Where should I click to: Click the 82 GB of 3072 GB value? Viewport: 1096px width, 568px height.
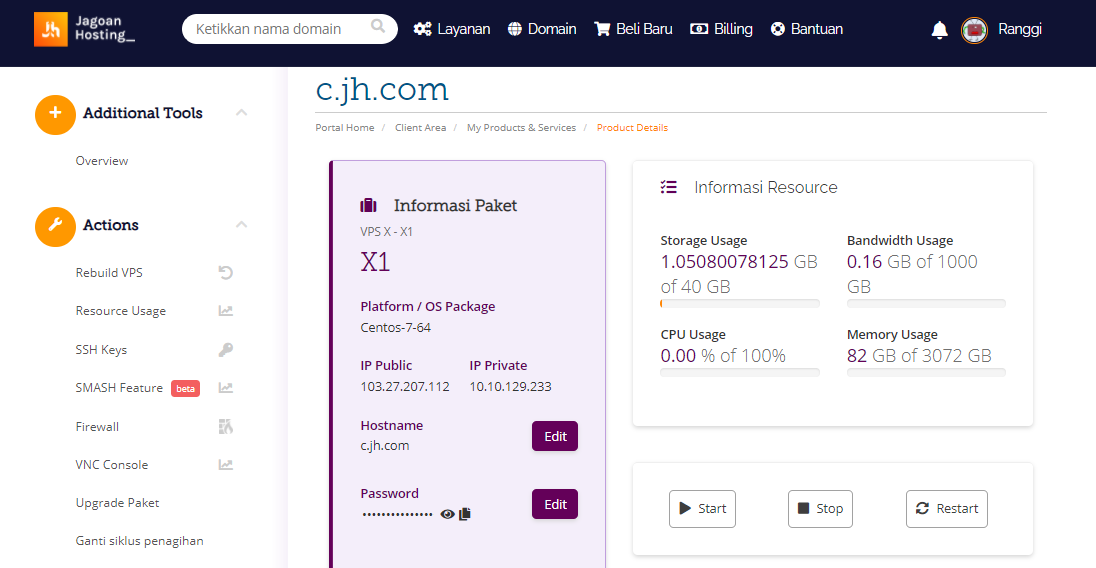919,356
